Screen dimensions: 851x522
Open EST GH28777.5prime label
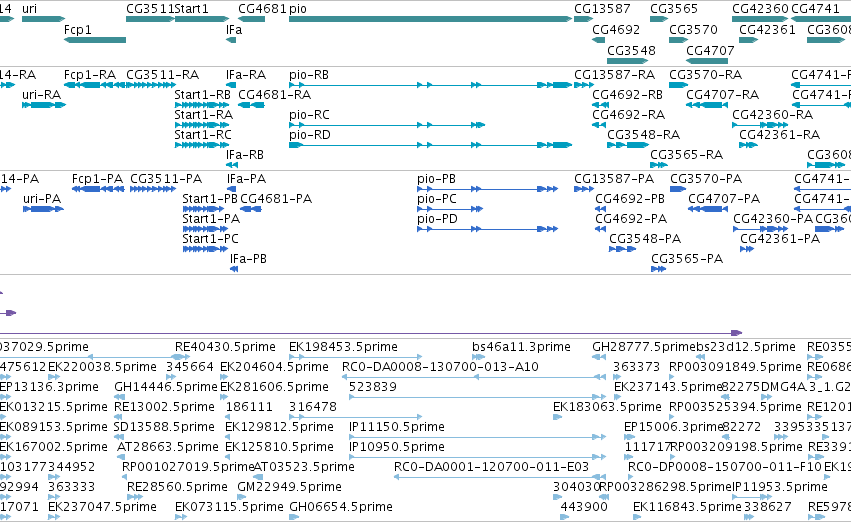pos(644,347)
